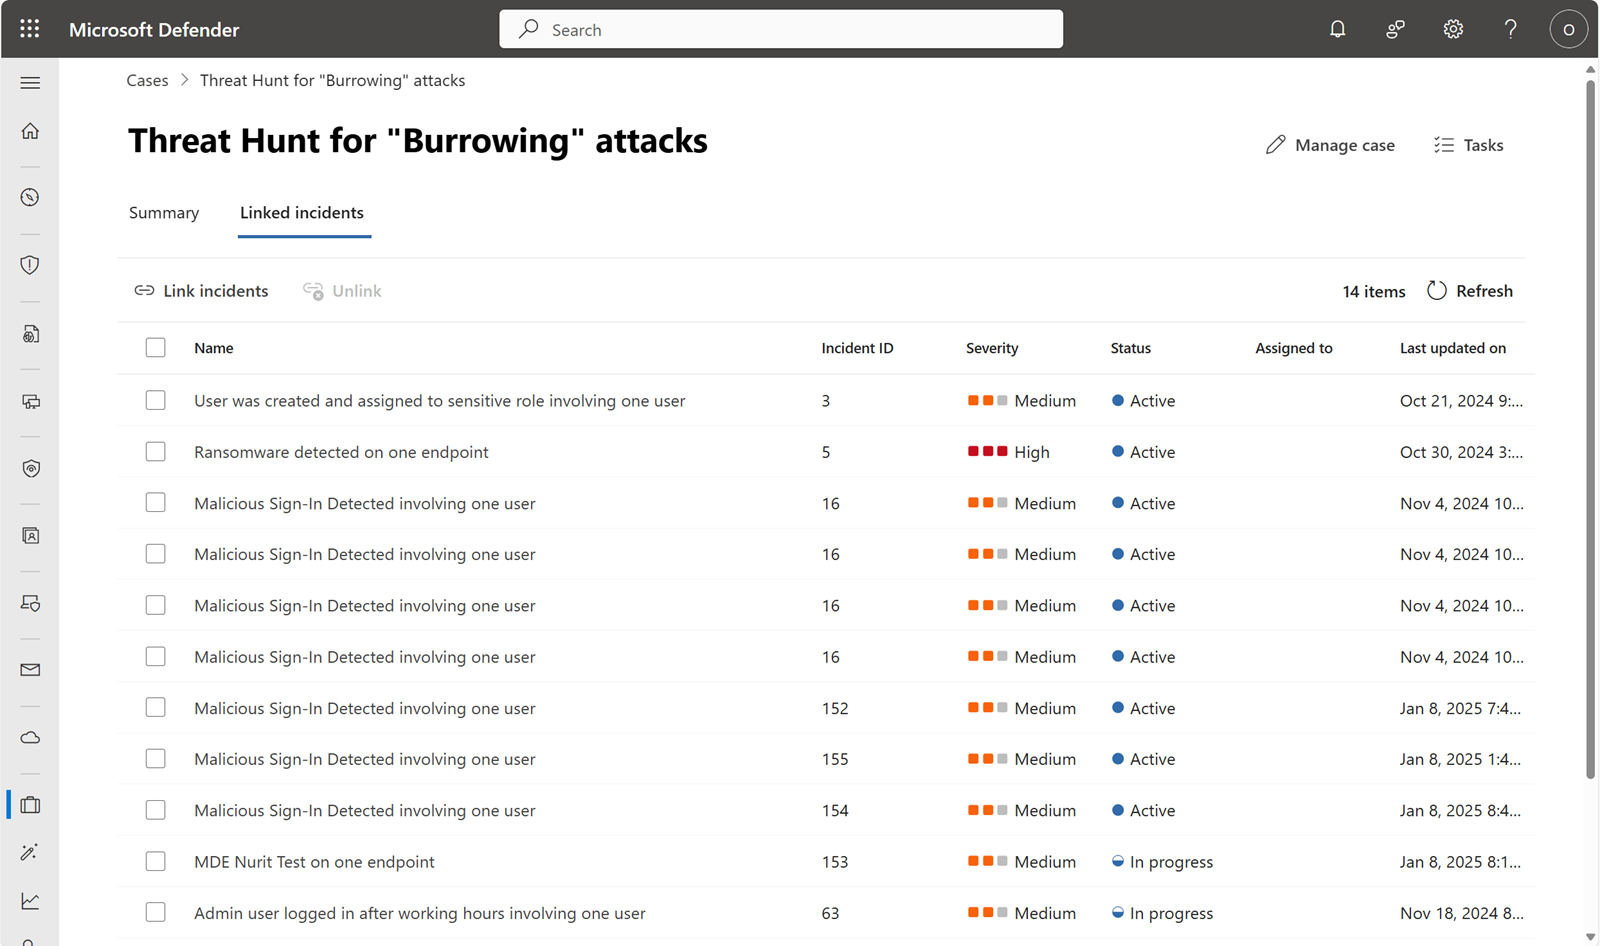
Task: Navigate back using the Cases breadcrumb link
Action: point(147,80)
